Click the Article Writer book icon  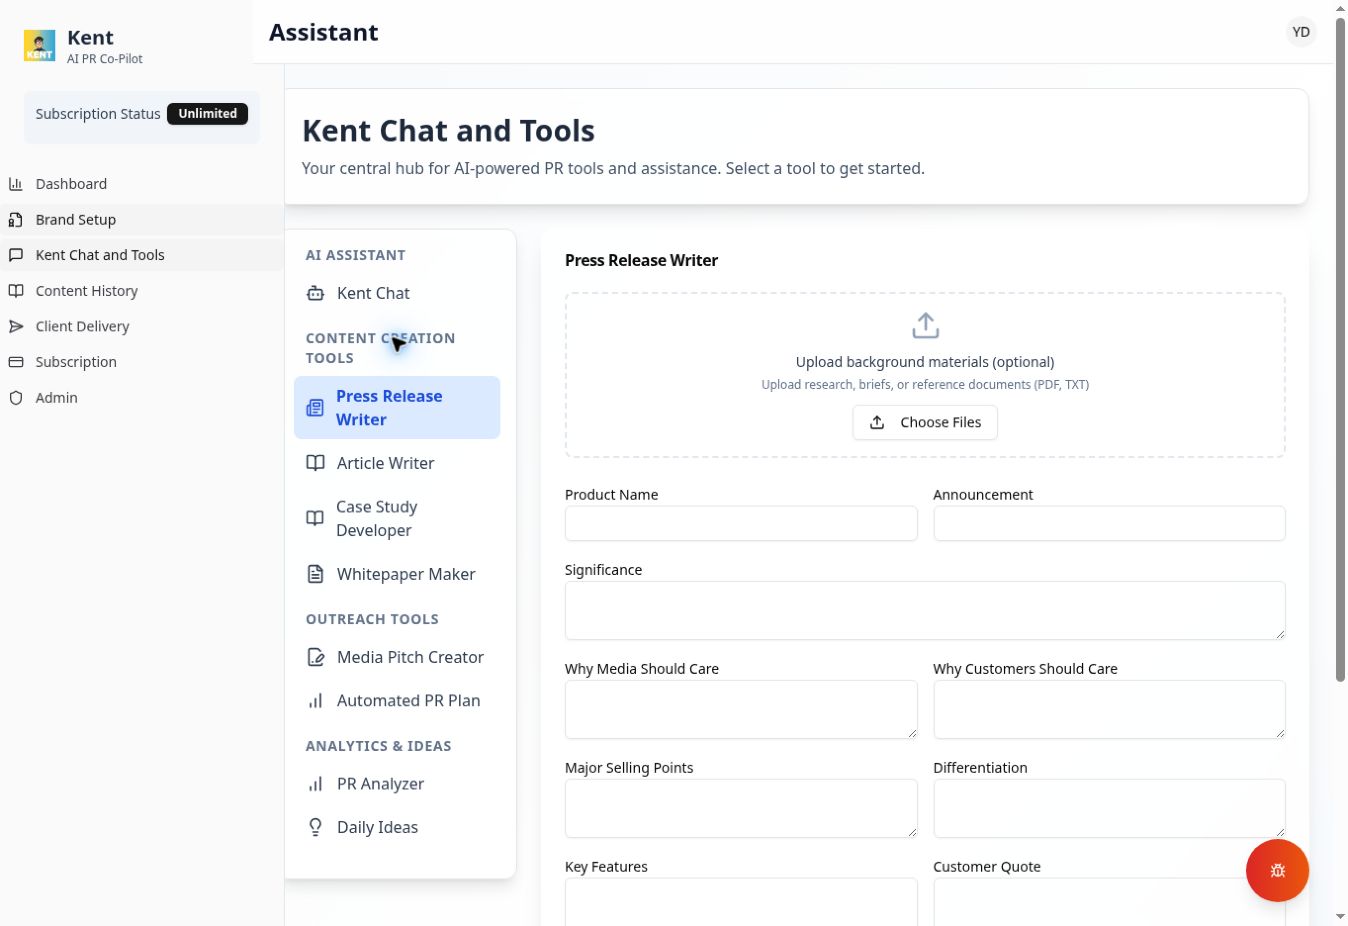[x=315, y=463]
